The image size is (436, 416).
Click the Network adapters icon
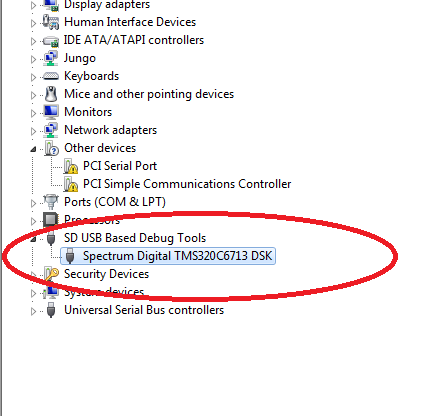tap(51, 130)
